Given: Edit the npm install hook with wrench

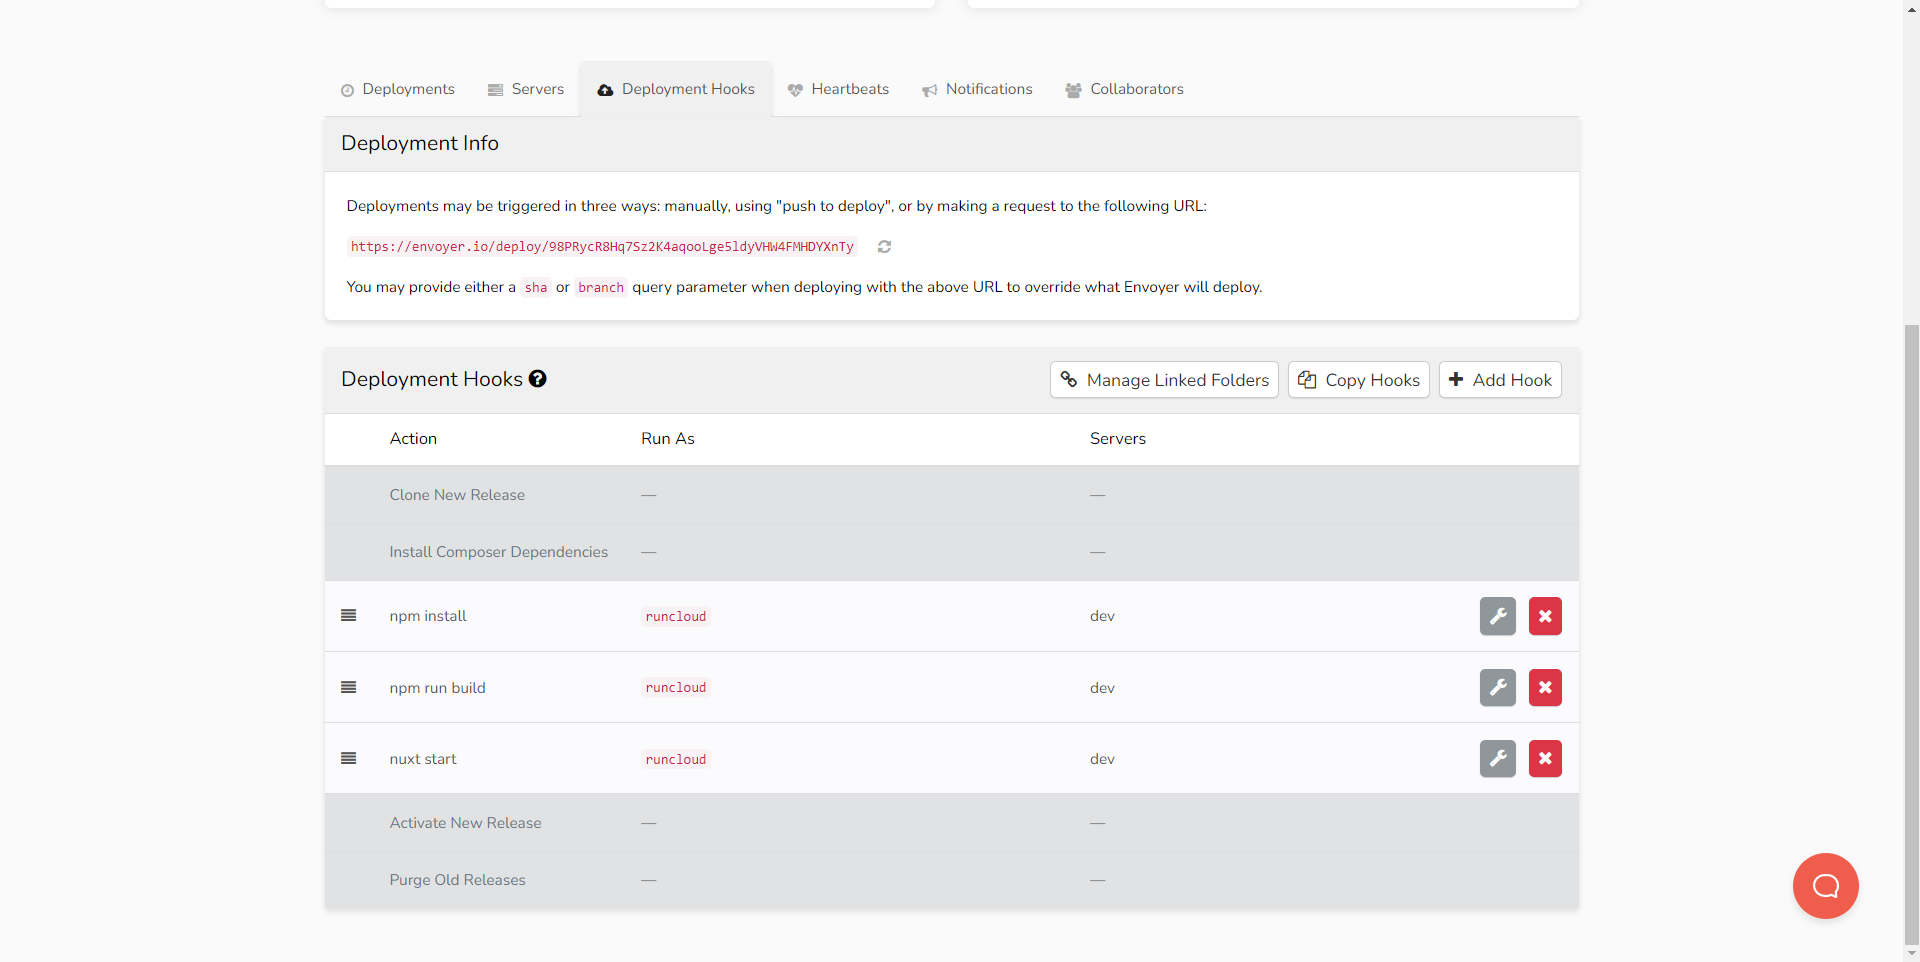Looking at the screenshot, I should [1497, 616].
